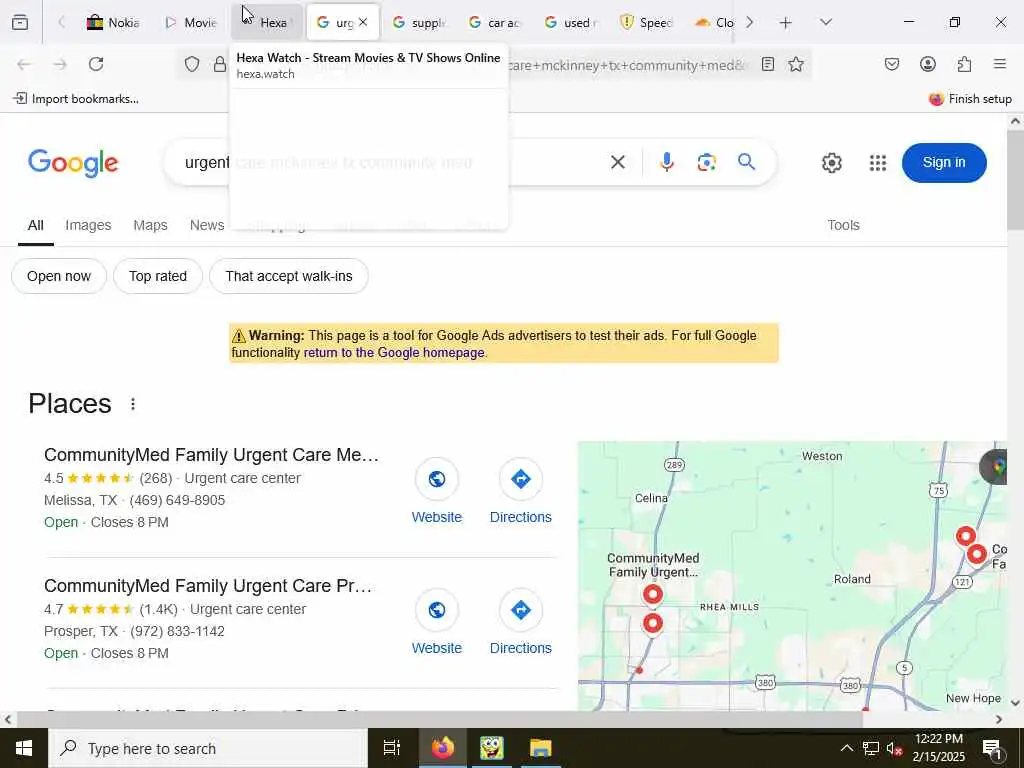1024x768 pixels.
Task: Reload the current page
Action: pos(97,64)
